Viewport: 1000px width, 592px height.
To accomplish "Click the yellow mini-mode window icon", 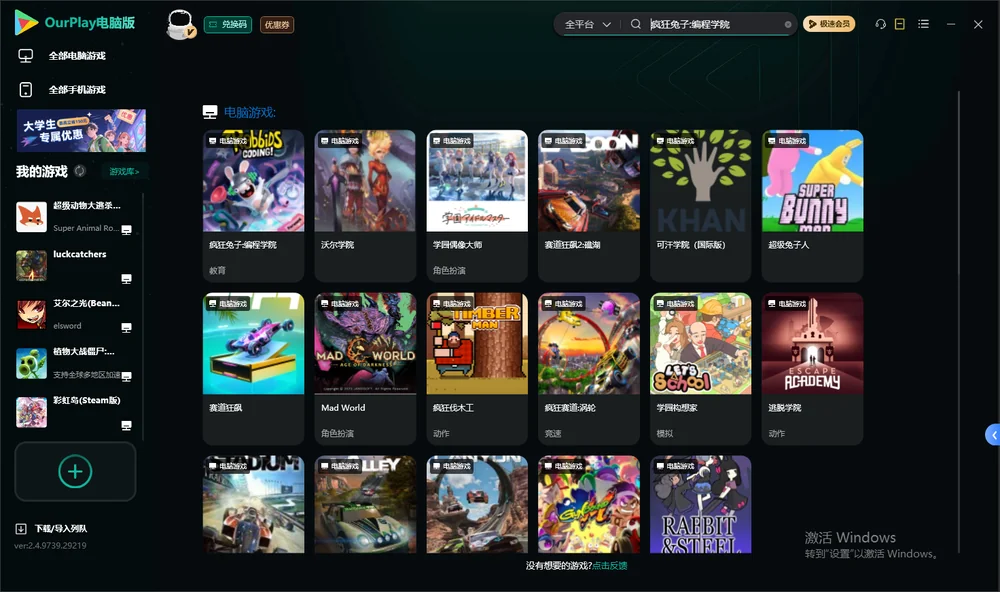I will (x=900, y=24).
